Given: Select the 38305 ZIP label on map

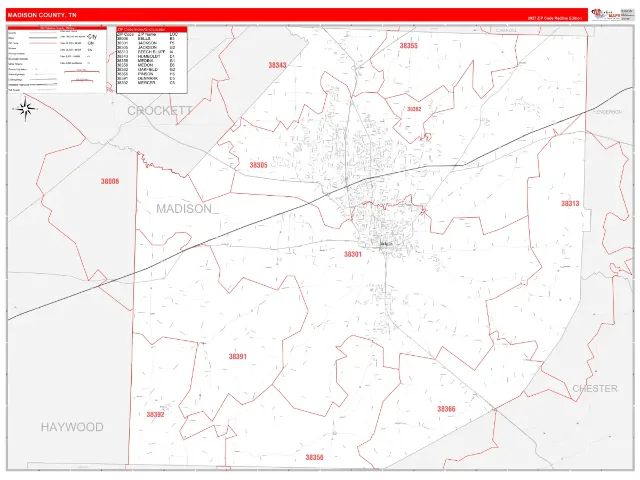Looking at the screenshot, I should click(258, 165).
